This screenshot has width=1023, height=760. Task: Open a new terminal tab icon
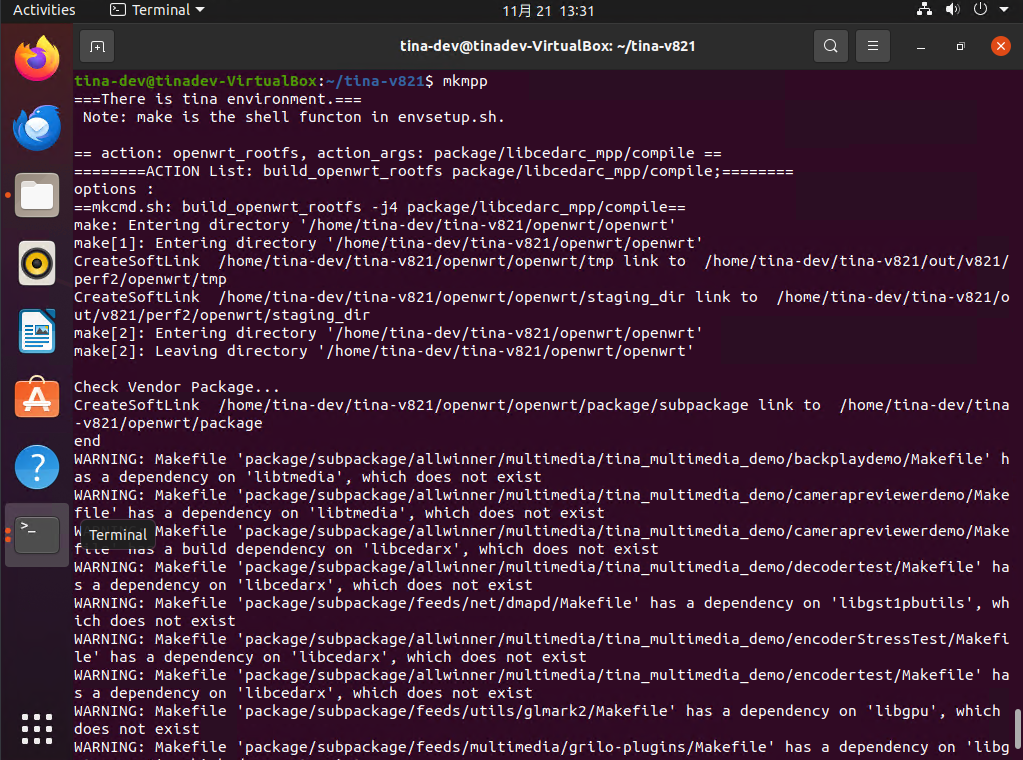(x=97, y=46)
